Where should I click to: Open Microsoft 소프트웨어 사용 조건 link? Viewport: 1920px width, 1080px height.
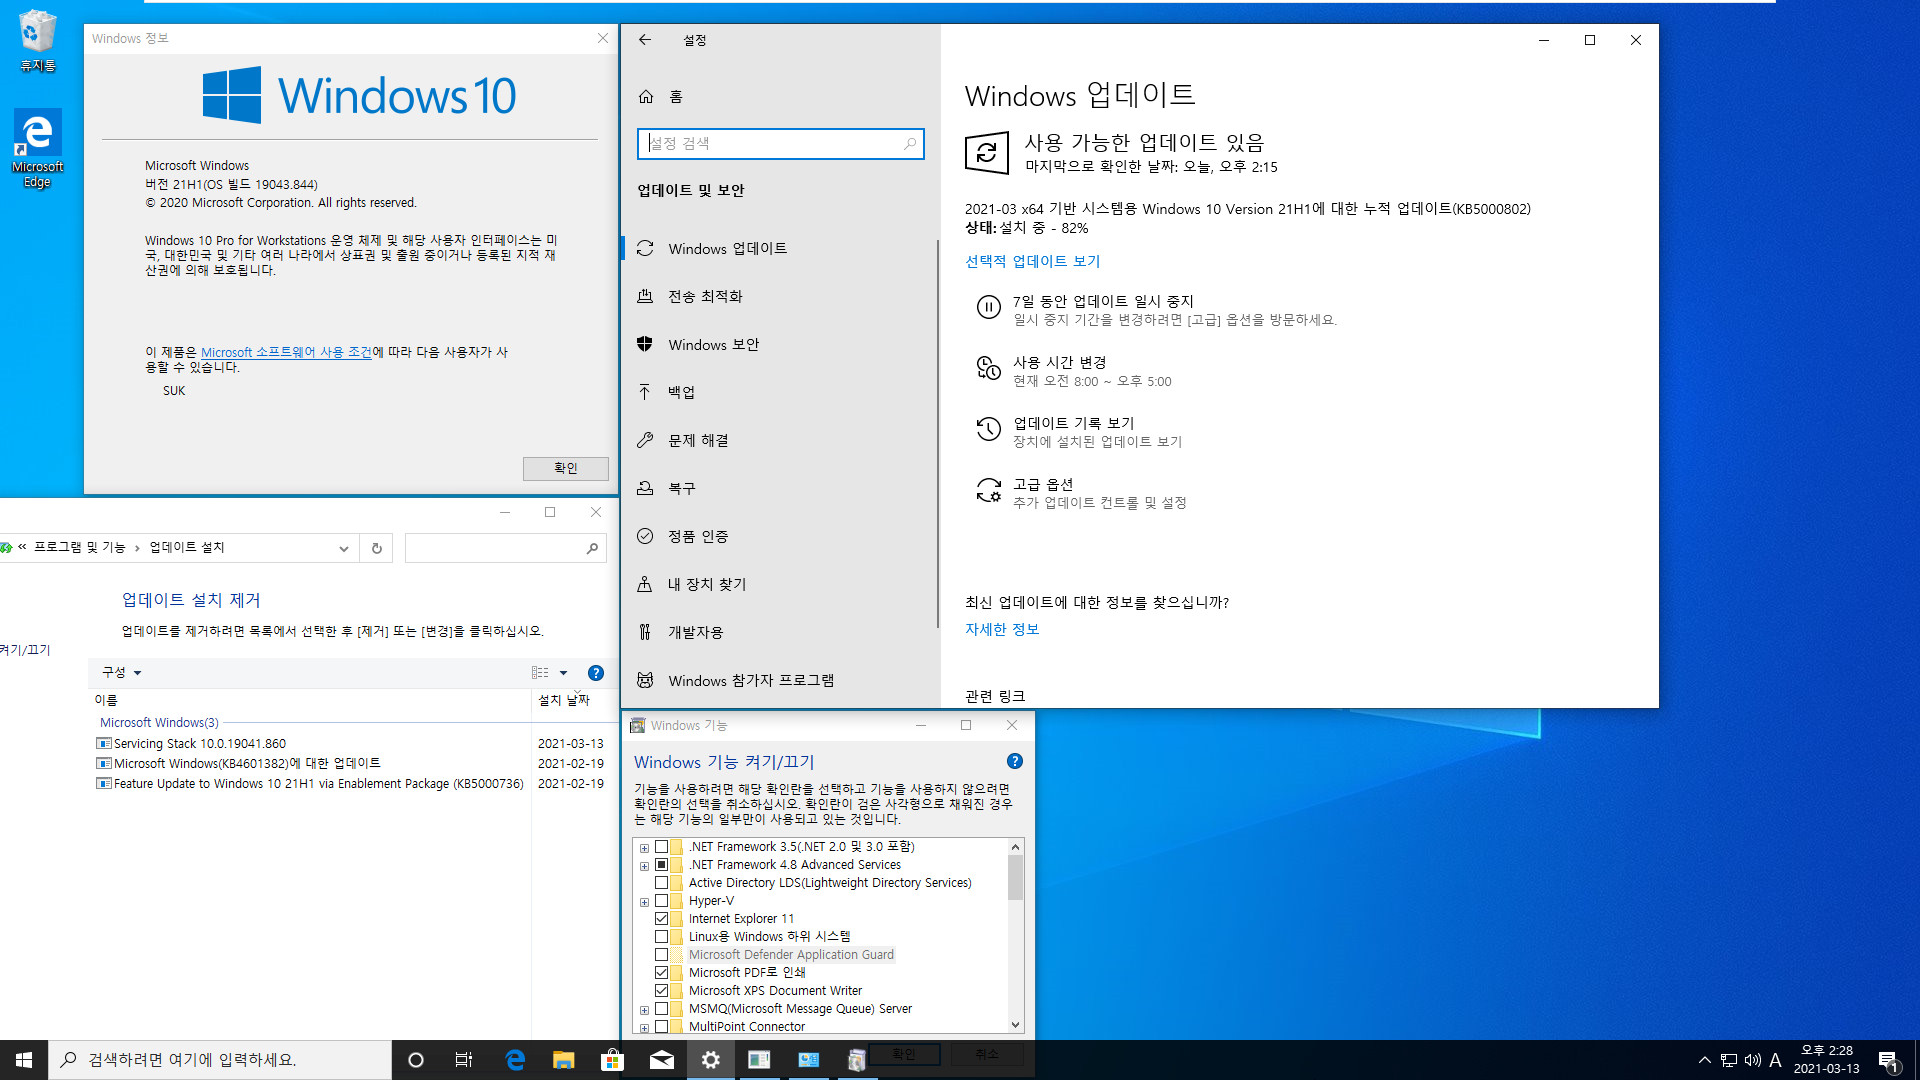click(x=286, y=353)
